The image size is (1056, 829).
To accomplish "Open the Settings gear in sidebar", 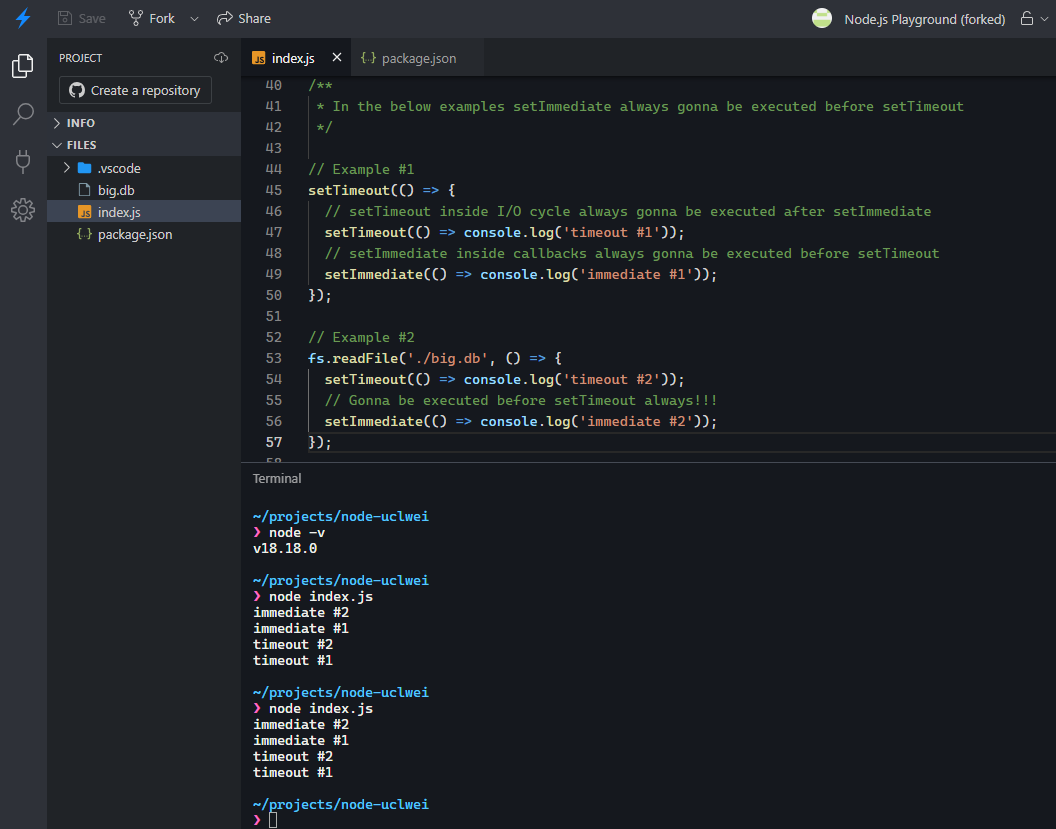I will [23, 210].
